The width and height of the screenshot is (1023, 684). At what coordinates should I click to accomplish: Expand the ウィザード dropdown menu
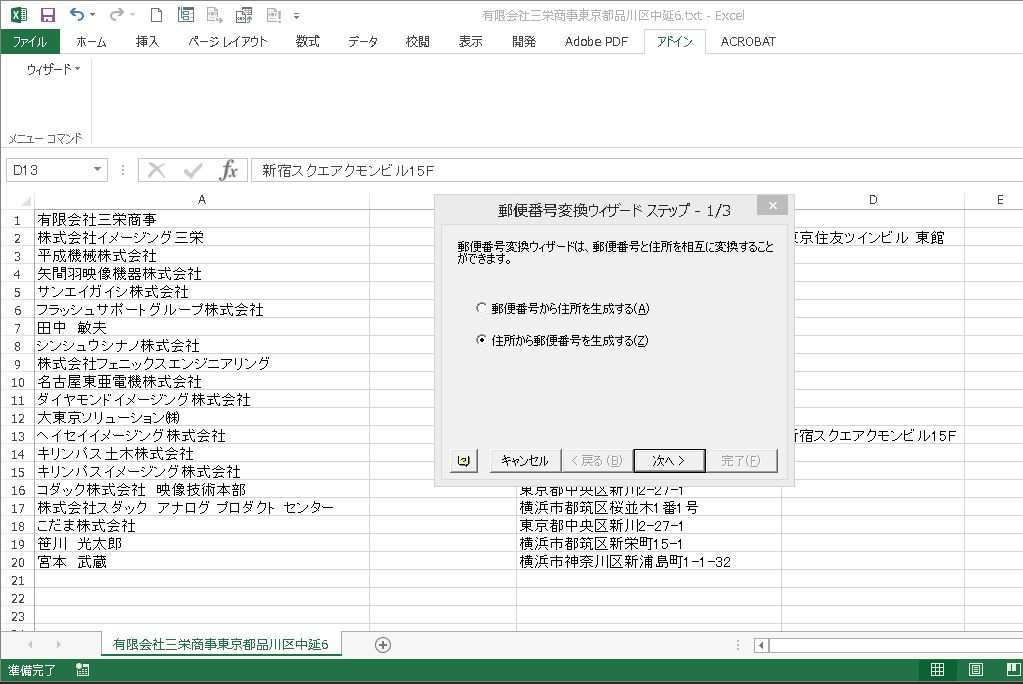[x=53, y=69]
